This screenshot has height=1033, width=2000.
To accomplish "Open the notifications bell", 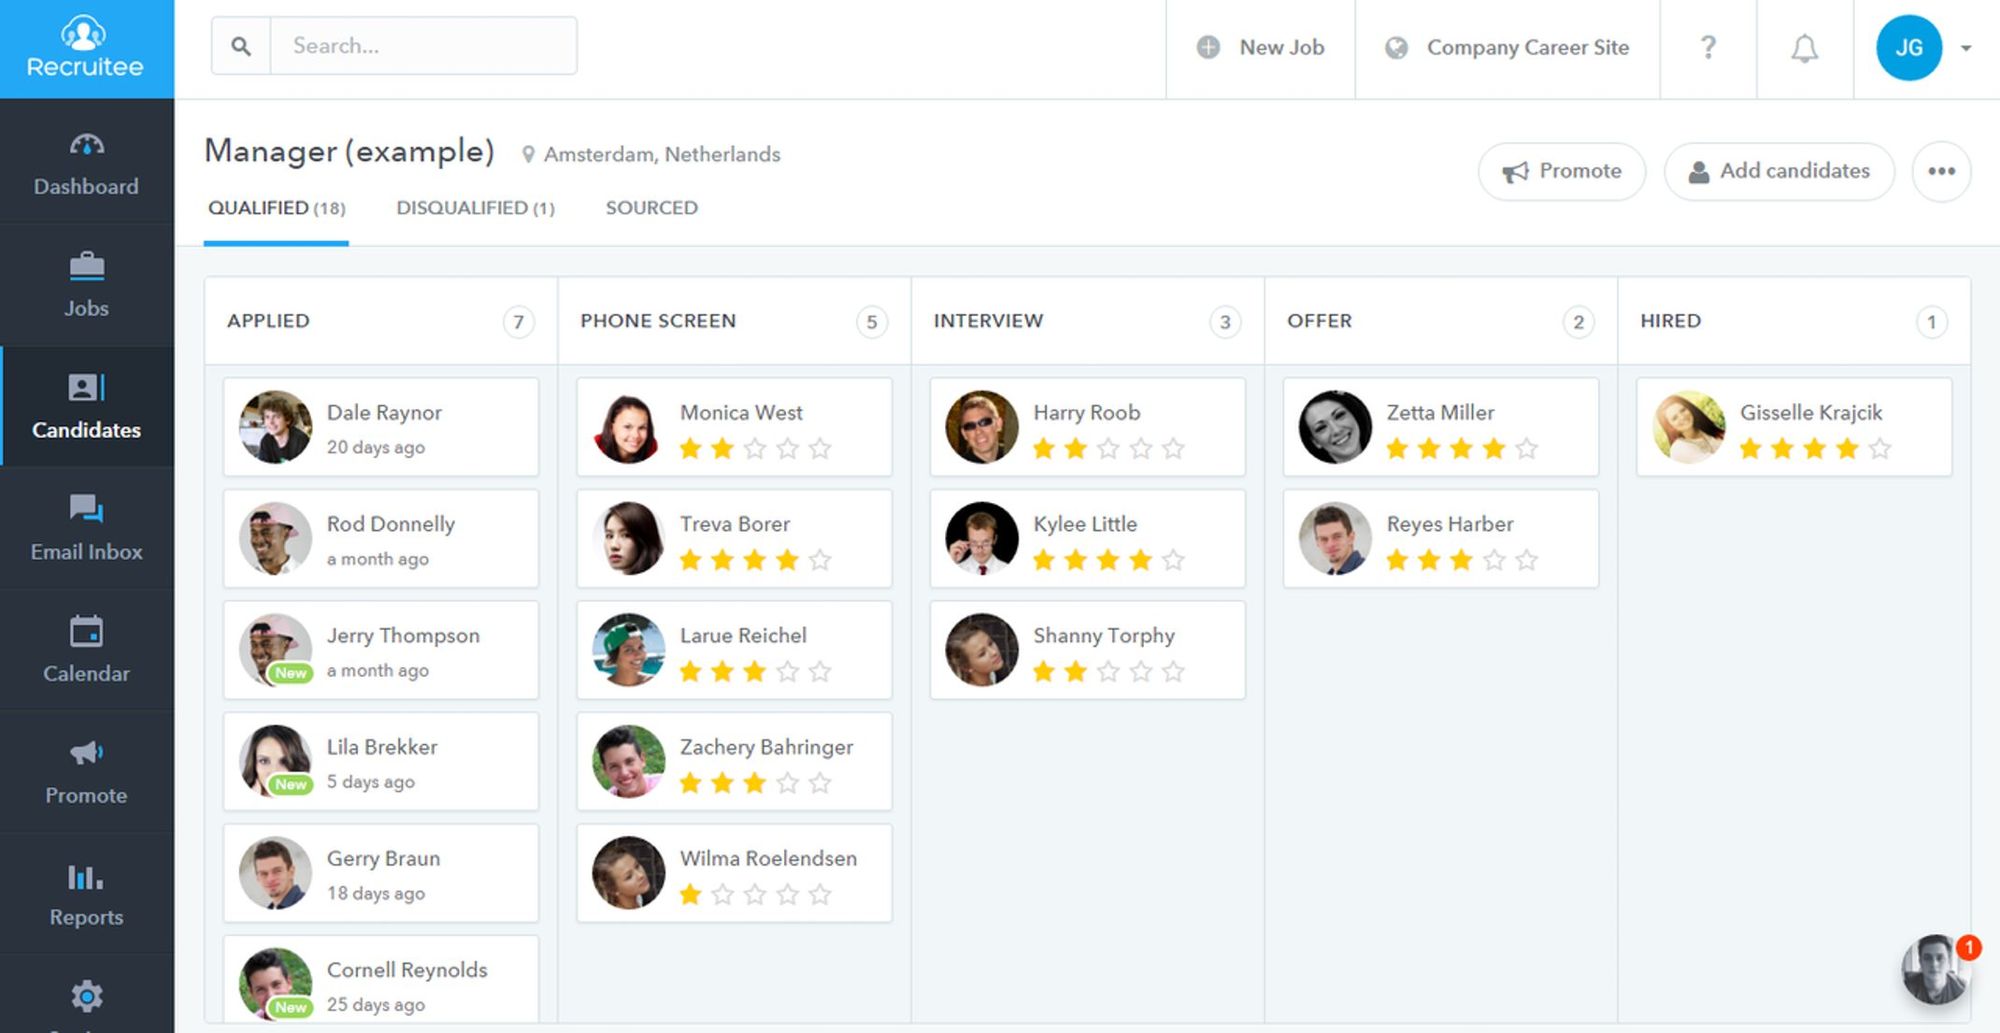I will 1805,47.
